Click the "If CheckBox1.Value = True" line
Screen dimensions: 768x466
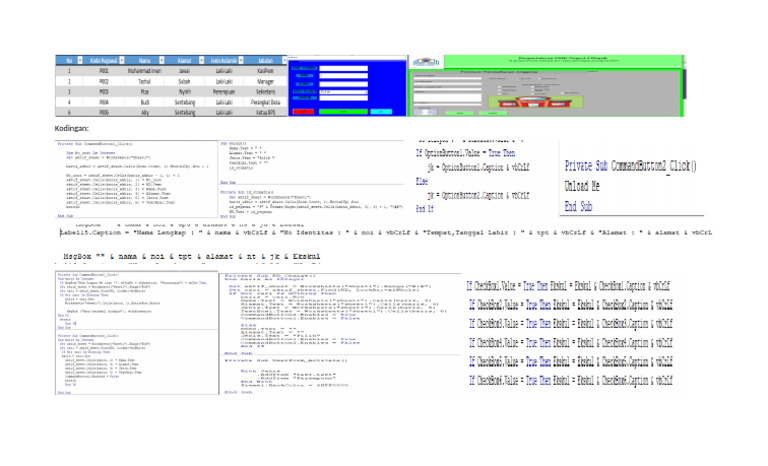(568, 286)
